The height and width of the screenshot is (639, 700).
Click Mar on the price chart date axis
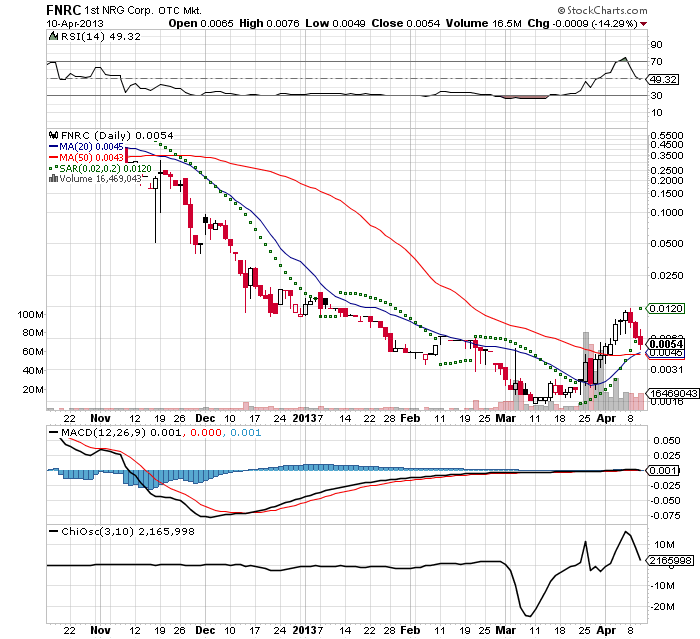tap(506, 418)
